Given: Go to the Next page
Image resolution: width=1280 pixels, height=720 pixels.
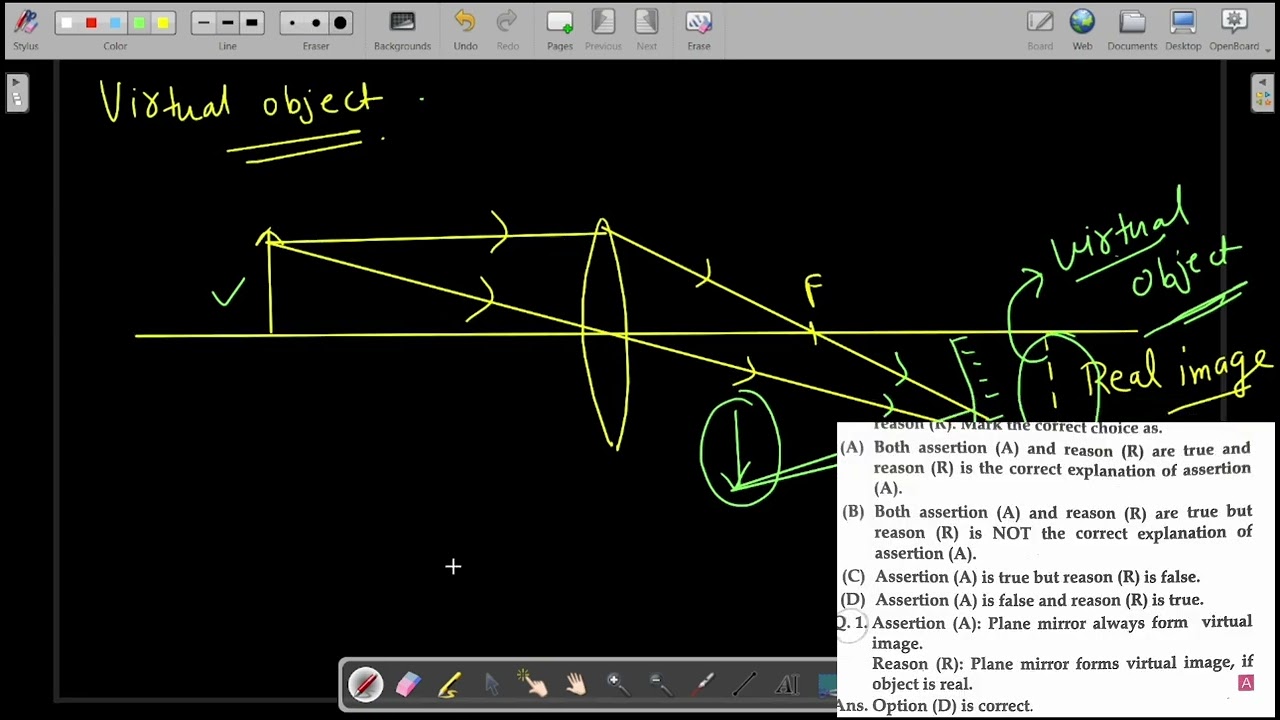Looking at the screenshot, I should pos(647,29).
